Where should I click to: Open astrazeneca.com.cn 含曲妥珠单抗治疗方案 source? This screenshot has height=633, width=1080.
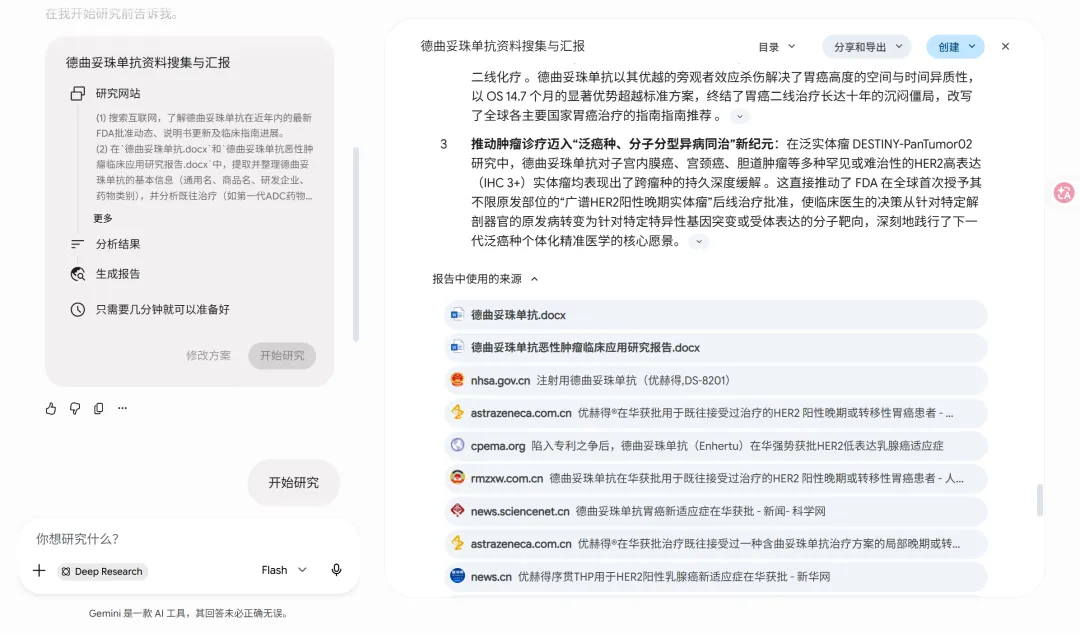[x=716, y=543]
